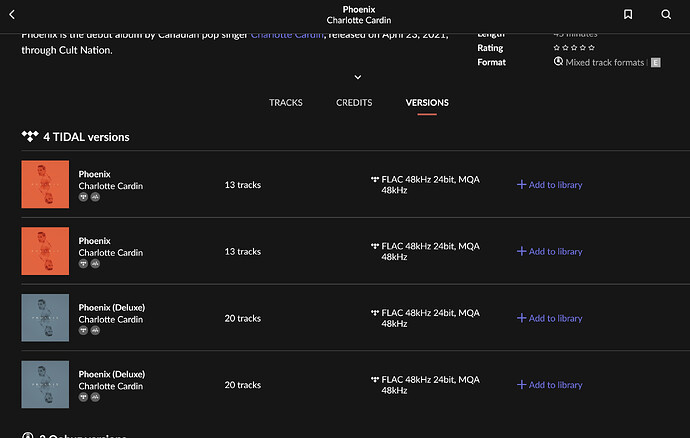Click the explicit 'E' badge next to Mixed track formats
Viewport: 690px width, 438px height.
tap(656, 62)
